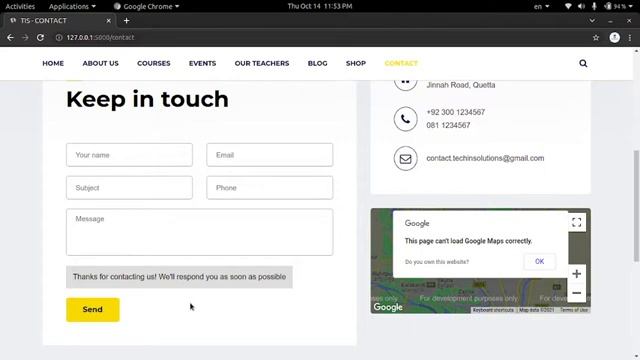640x360 pixels.
Task: Open the Activities overview
Action: [x=20, y=6]
